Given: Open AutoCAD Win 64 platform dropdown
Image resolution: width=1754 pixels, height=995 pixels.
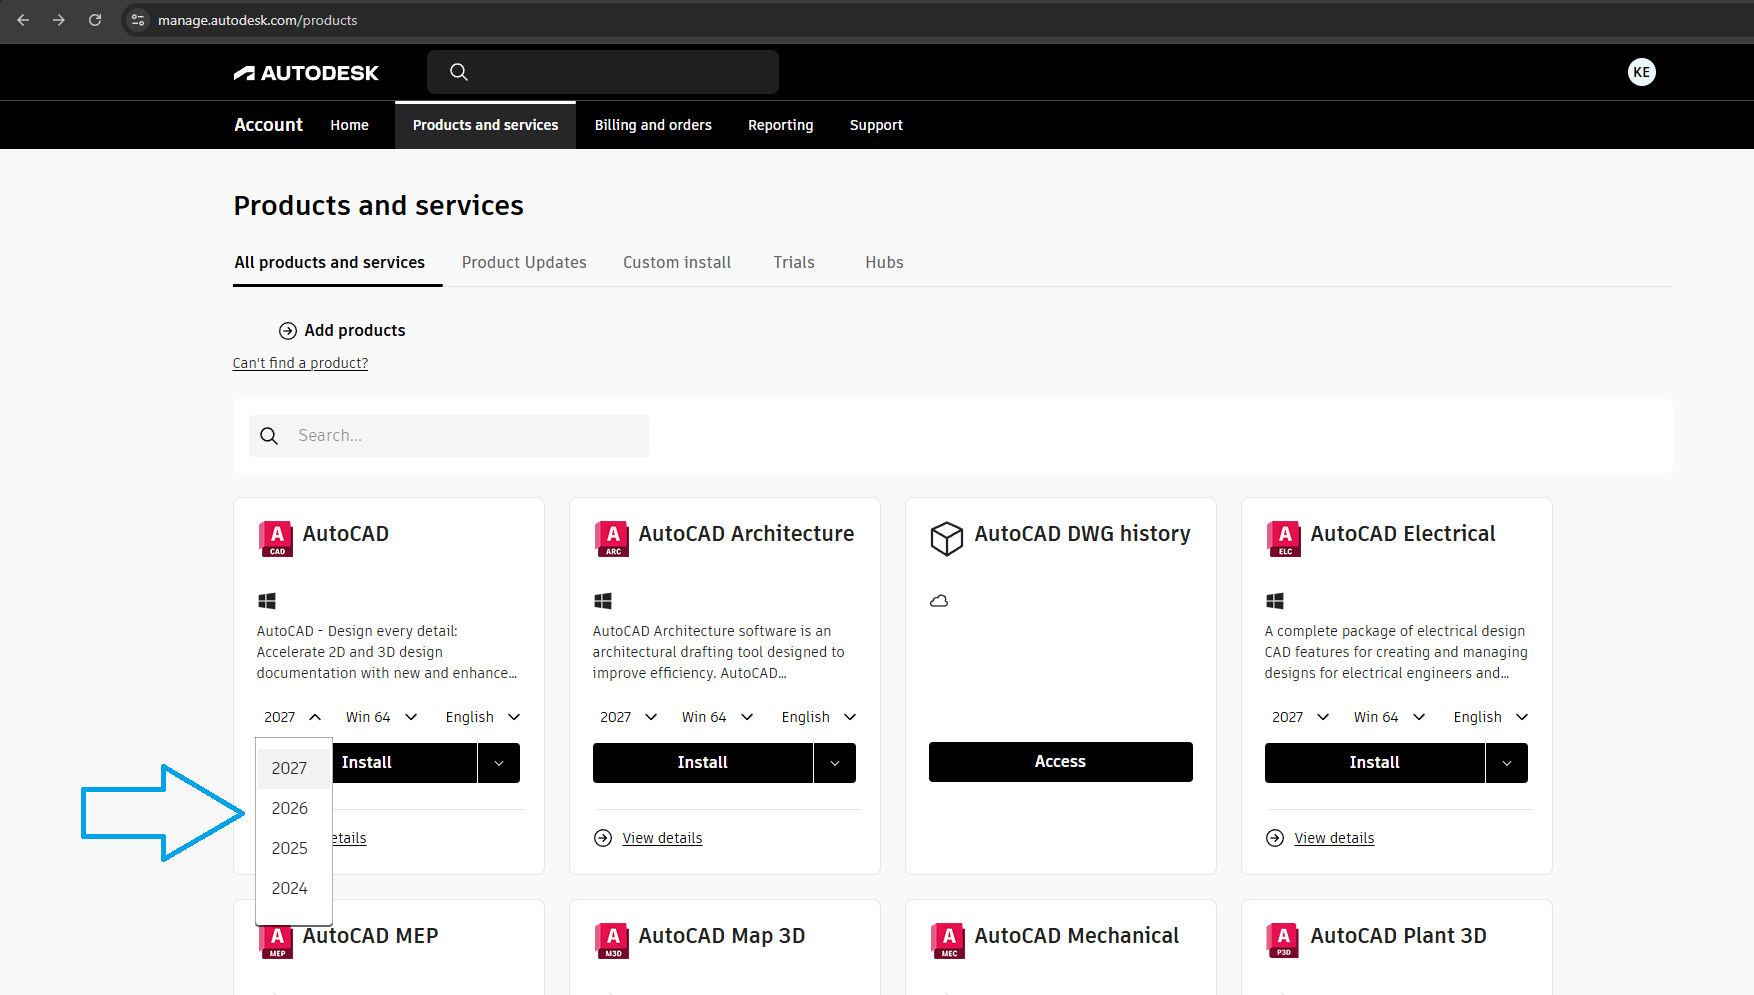Looking at the screenshot, I should click(x=382, y=717).
